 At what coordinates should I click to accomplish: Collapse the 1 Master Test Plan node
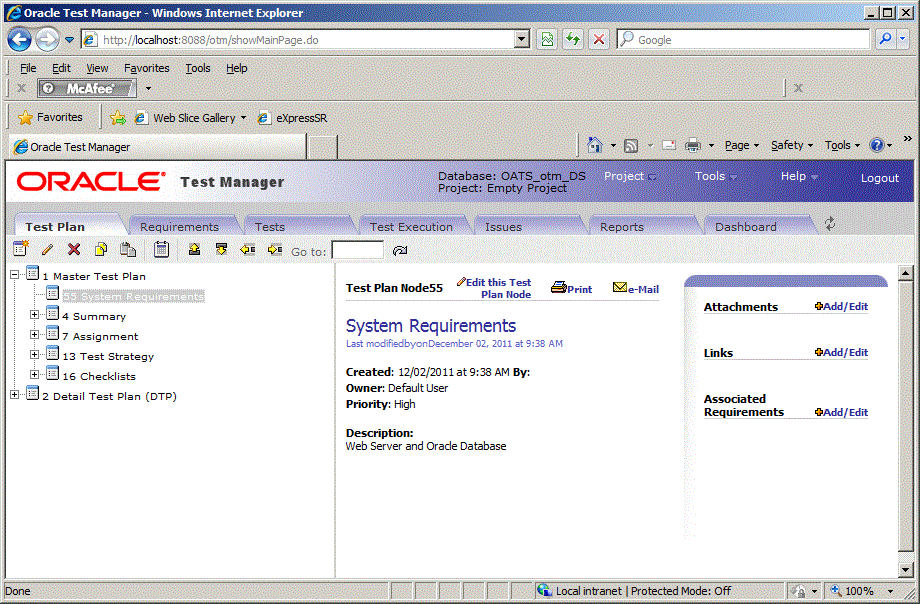(15, 274)
